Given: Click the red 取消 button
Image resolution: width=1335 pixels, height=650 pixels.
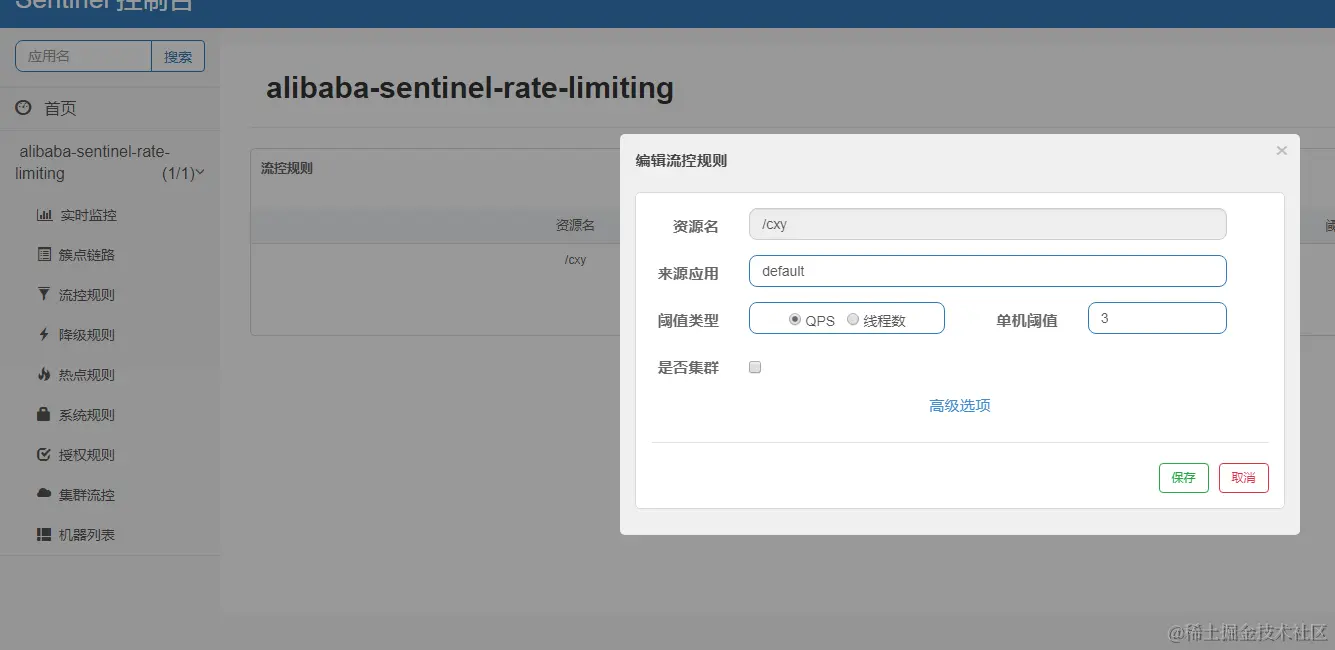Looking at the screenshot, I should 1244,478.
